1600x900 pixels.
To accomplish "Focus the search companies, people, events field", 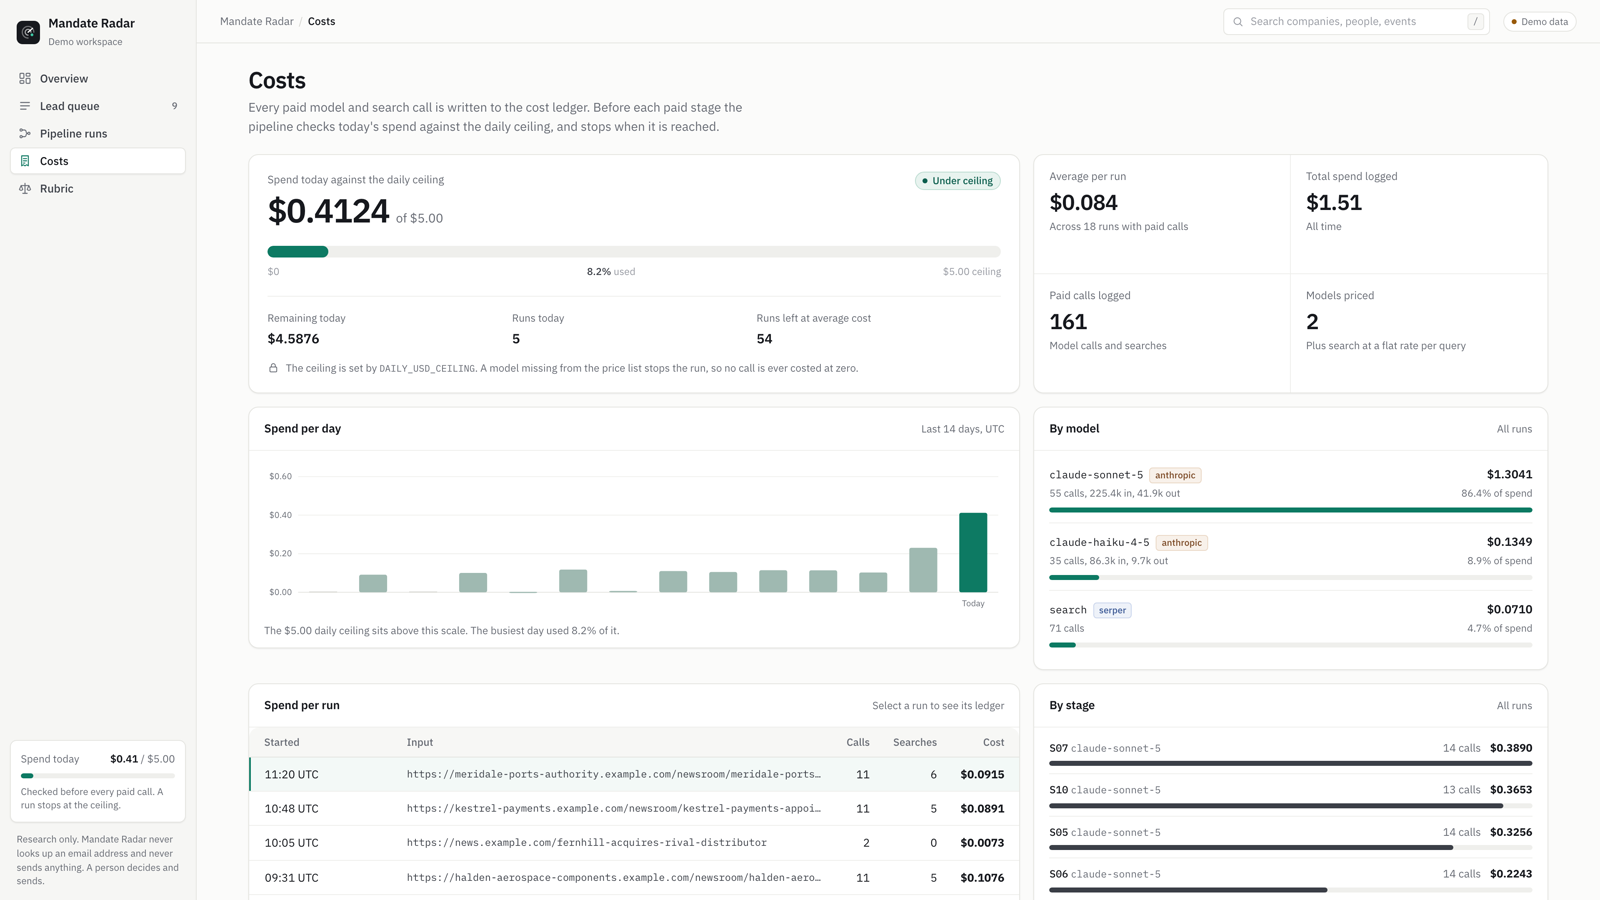I will tap(1356, 22).
